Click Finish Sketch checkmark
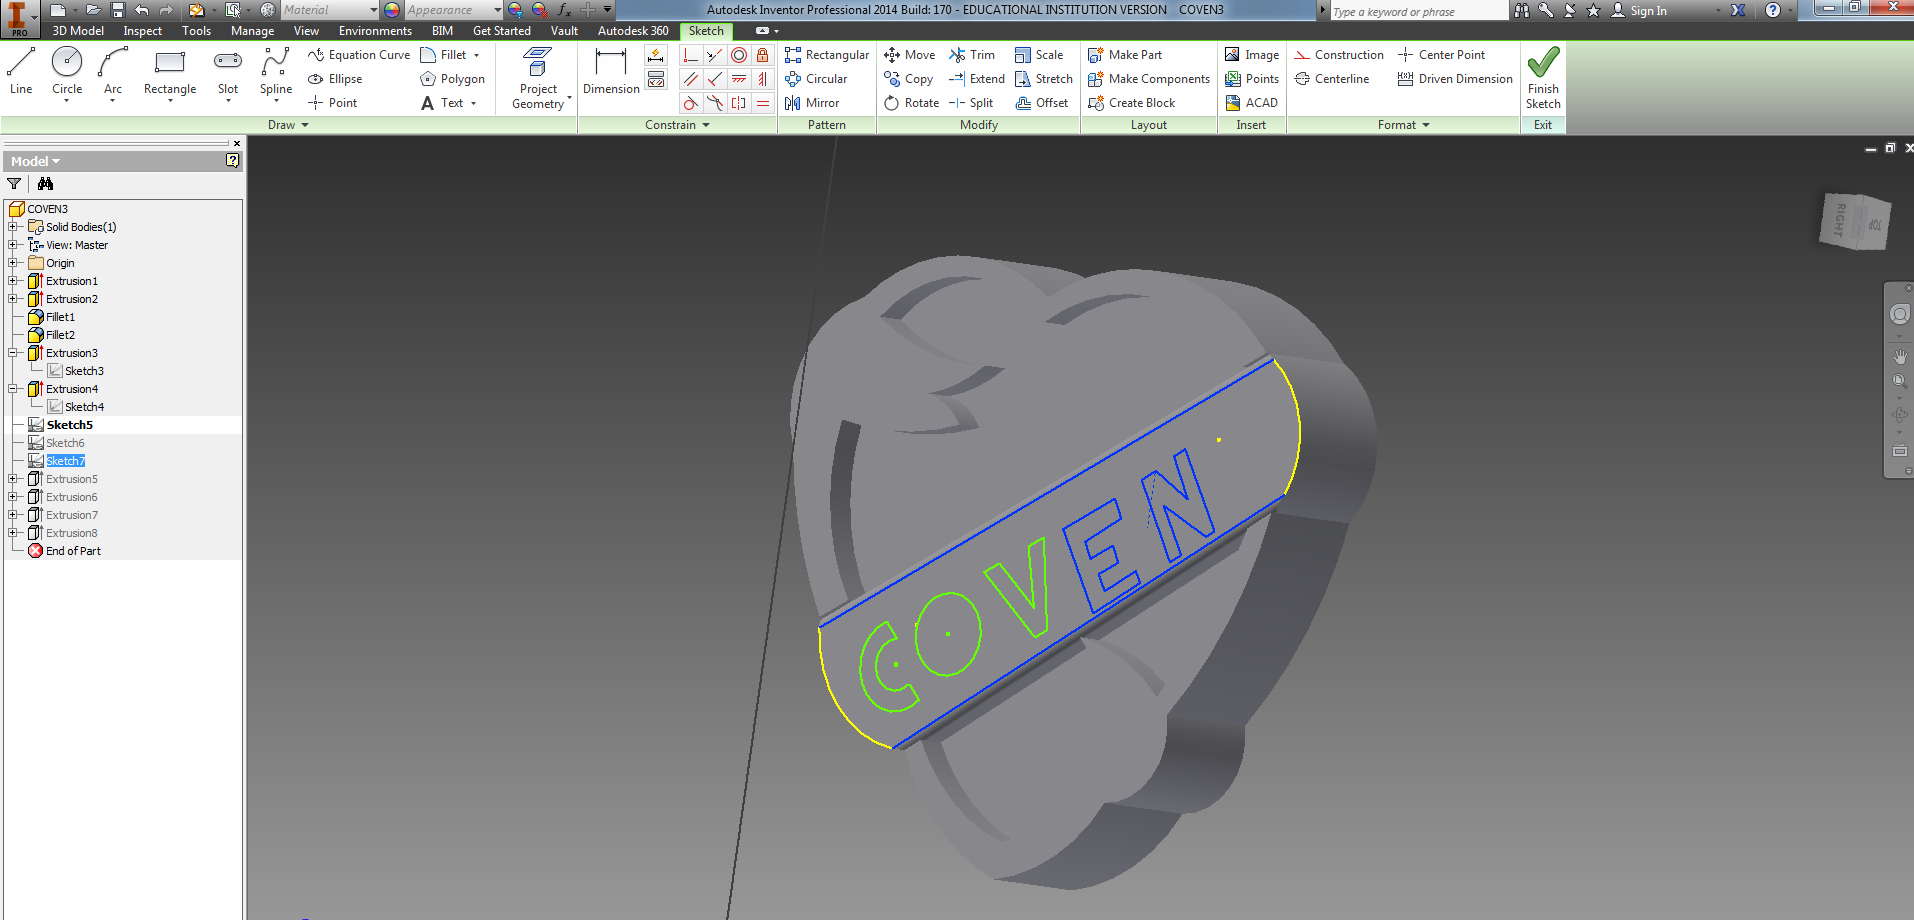 pos(1543,78)
